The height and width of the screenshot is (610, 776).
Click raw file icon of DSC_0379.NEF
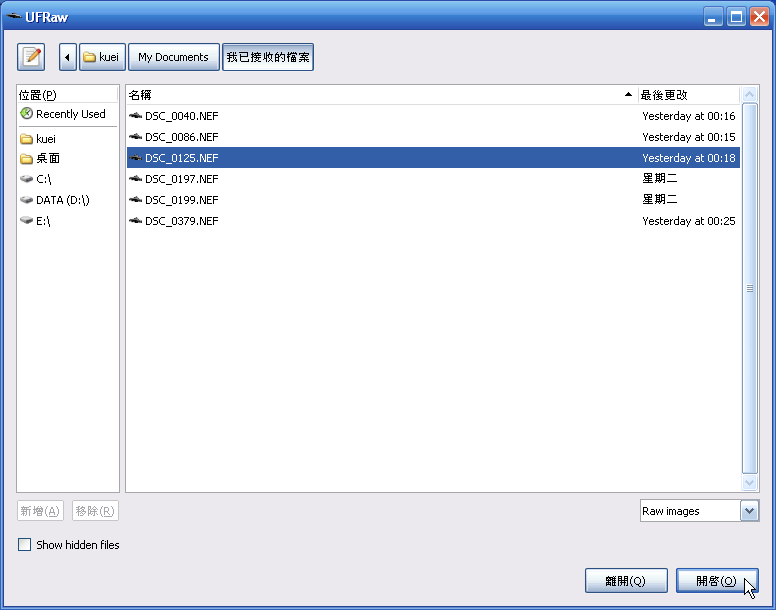[136, 221]
